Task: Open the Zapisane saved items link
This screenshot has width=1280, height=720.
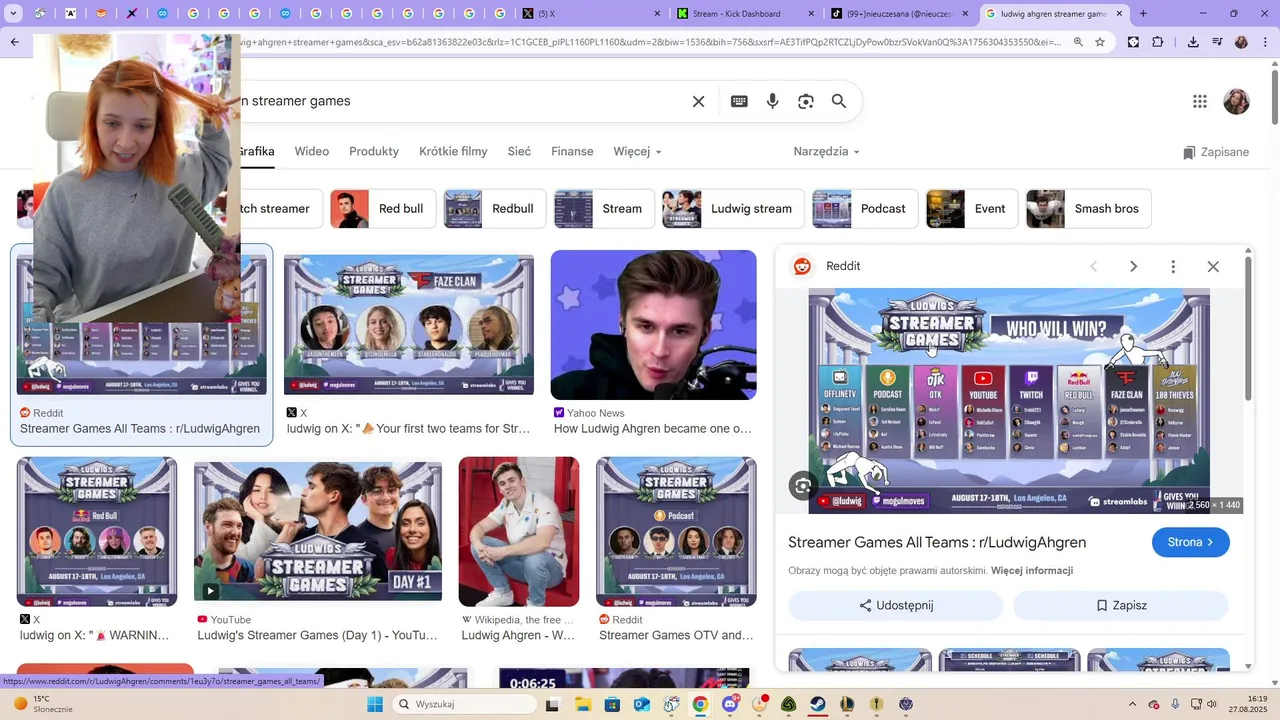Action: click(x=1215, y=152)
